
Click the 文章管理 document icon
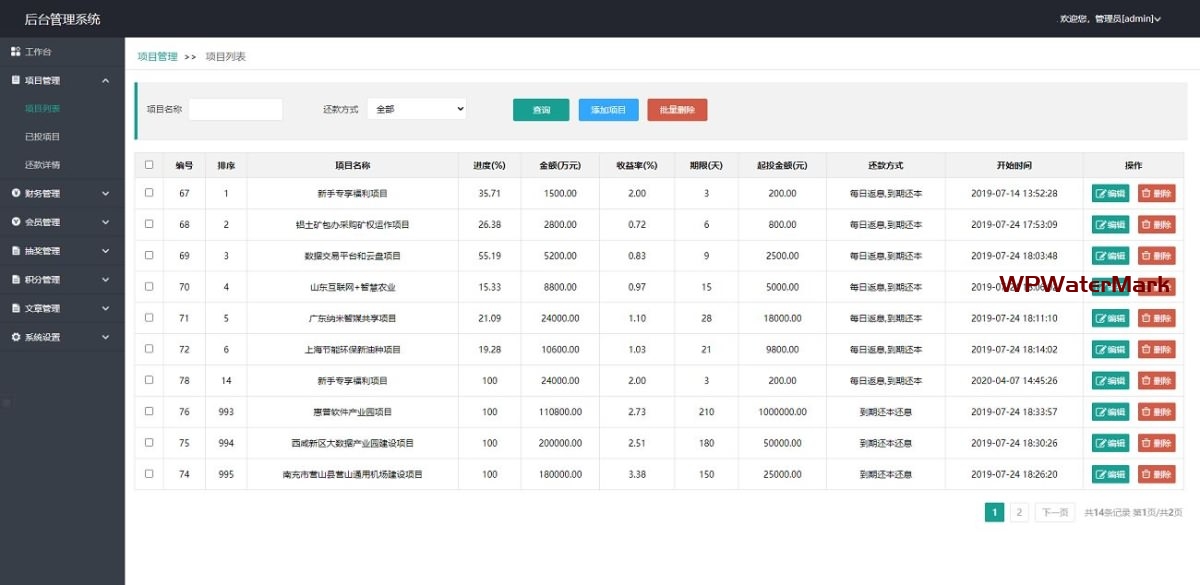click(x=16, y=308)
